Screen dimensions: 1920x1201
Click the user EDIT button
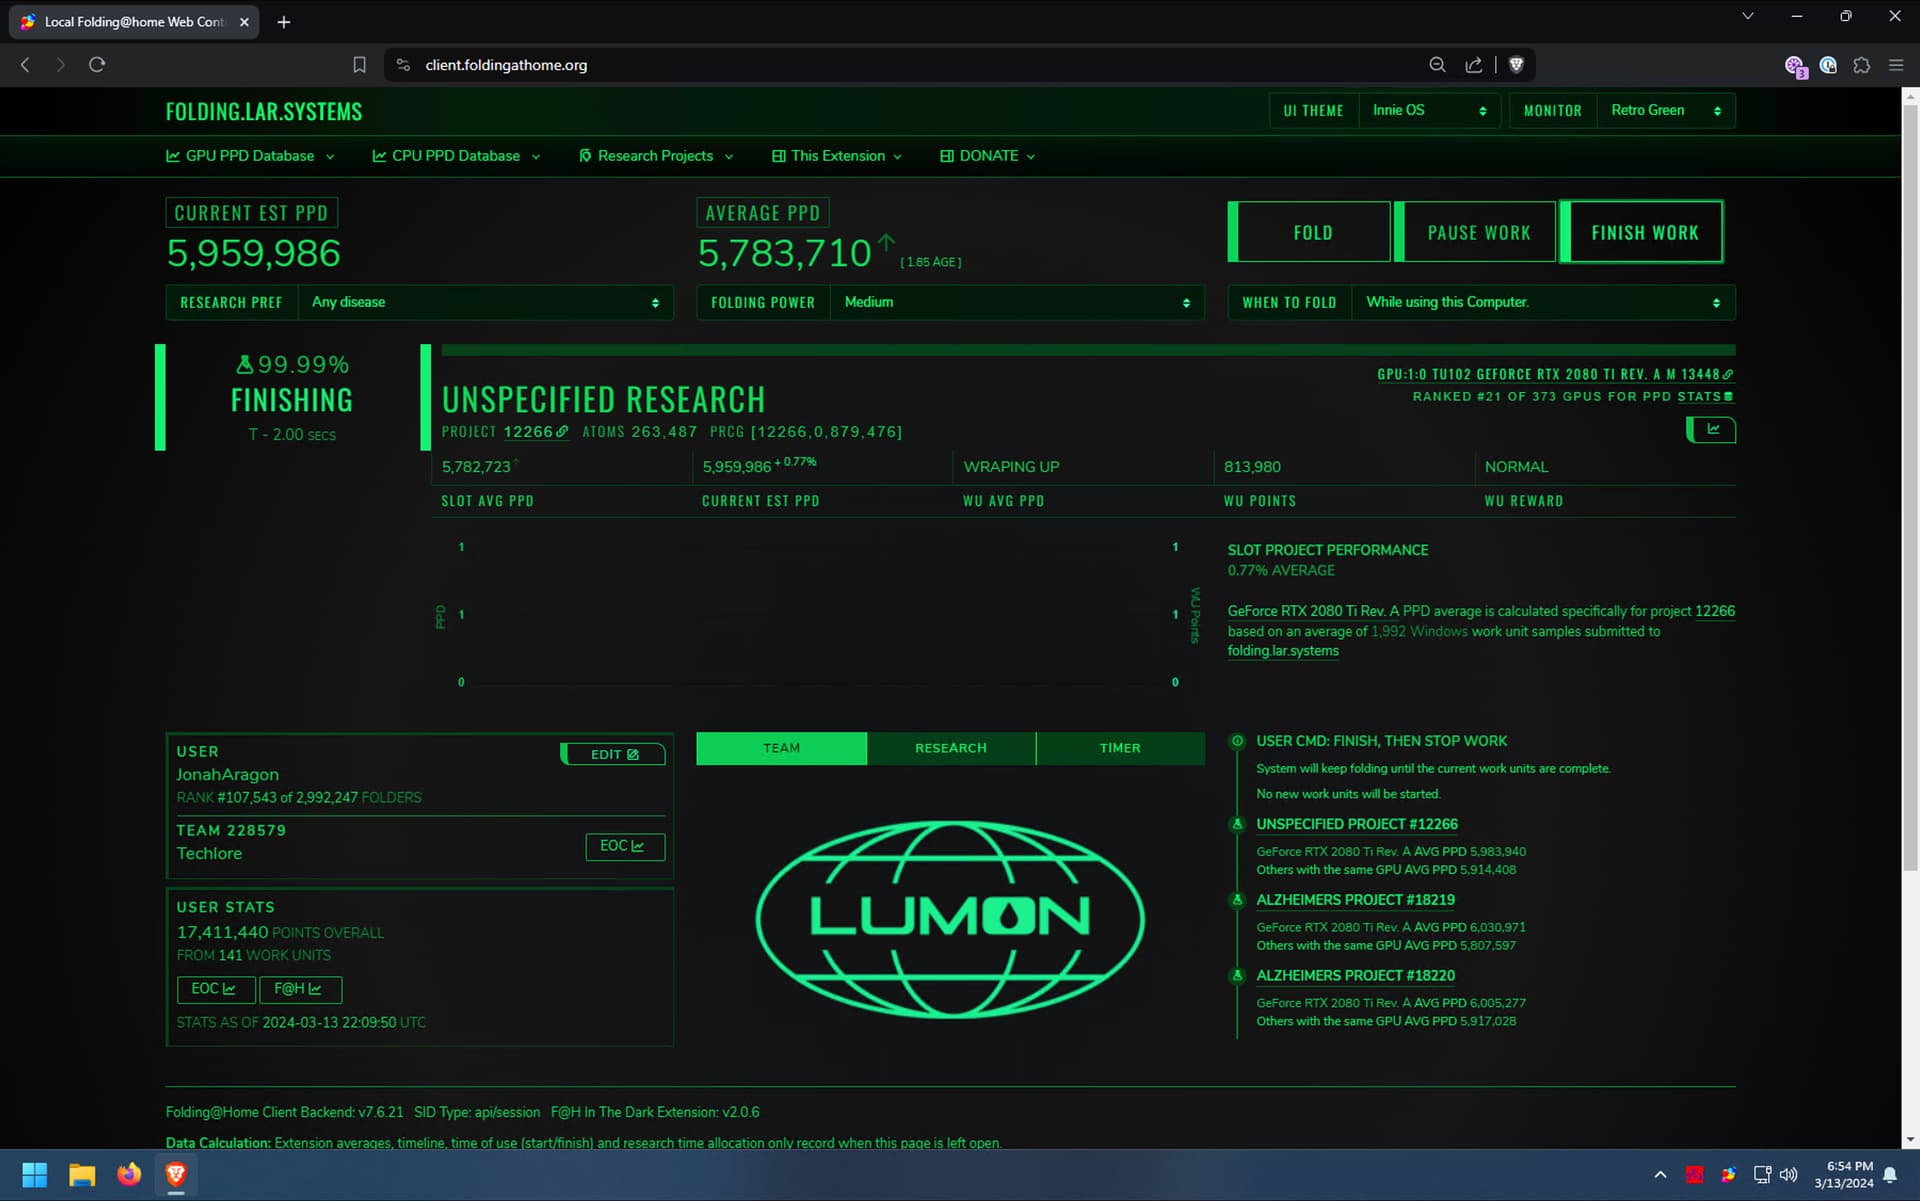[x=613, y=754]
